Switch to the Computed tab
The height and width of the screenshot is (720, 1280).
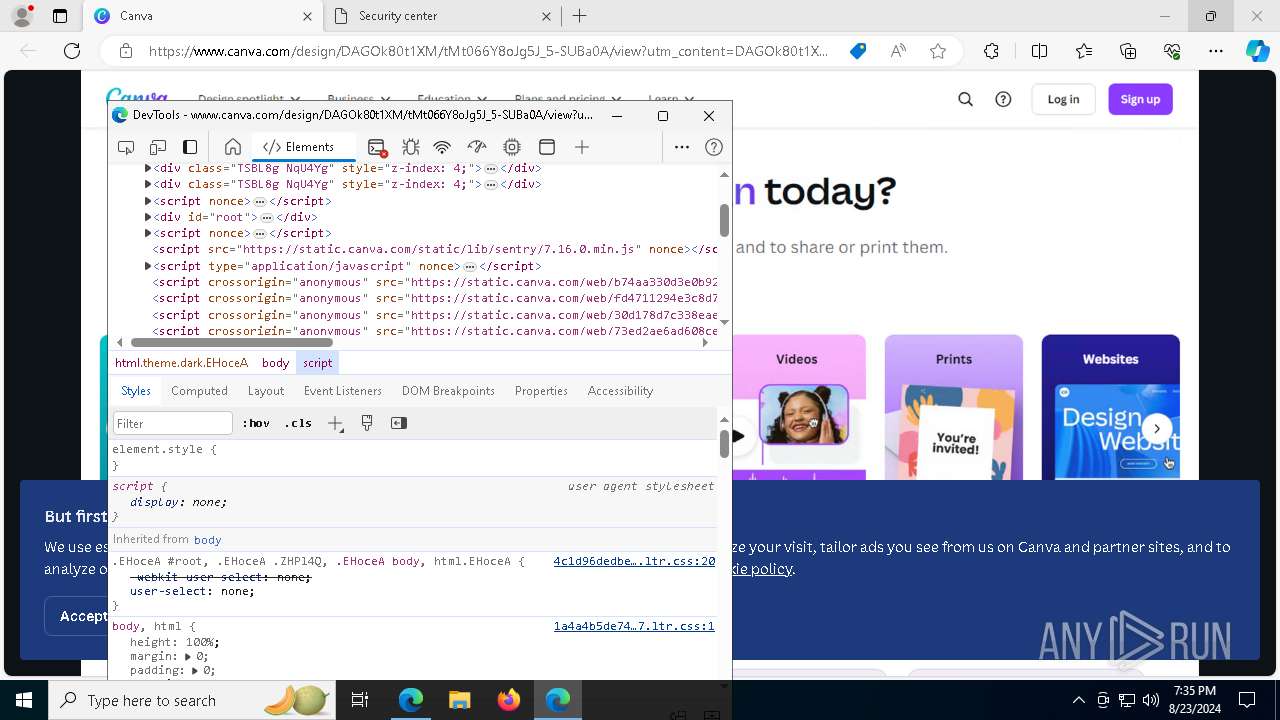pyautogui.click(x=199, y=391)
